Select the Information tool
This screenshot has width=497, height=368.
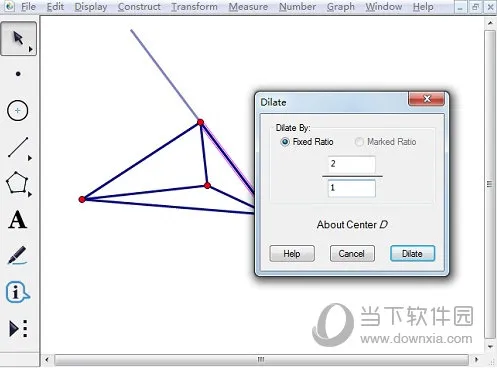pos(17,292)
